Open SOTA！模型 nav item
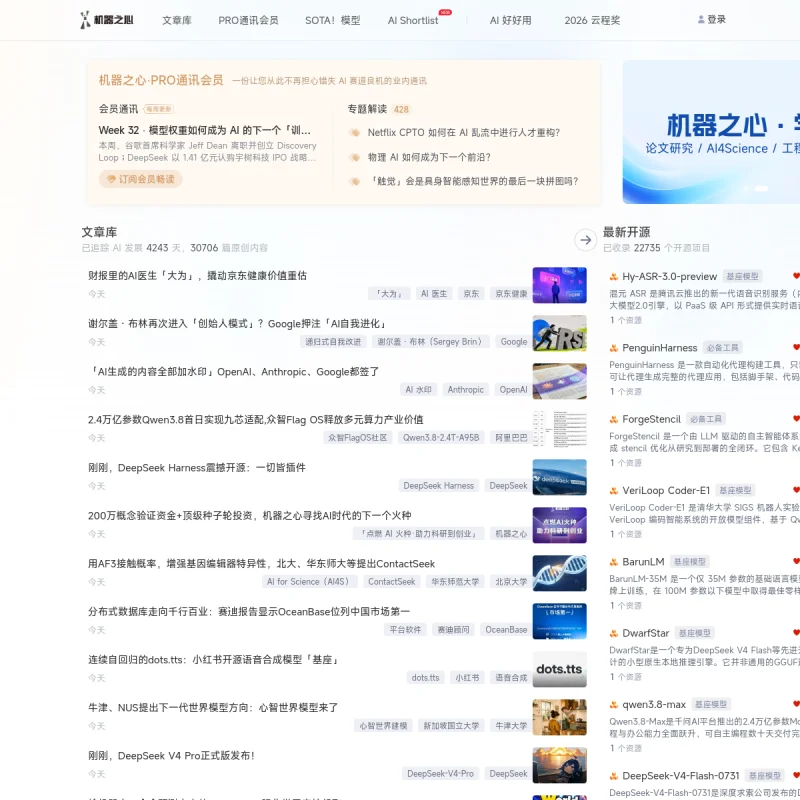Screen dimensions: 800x800 333,20
